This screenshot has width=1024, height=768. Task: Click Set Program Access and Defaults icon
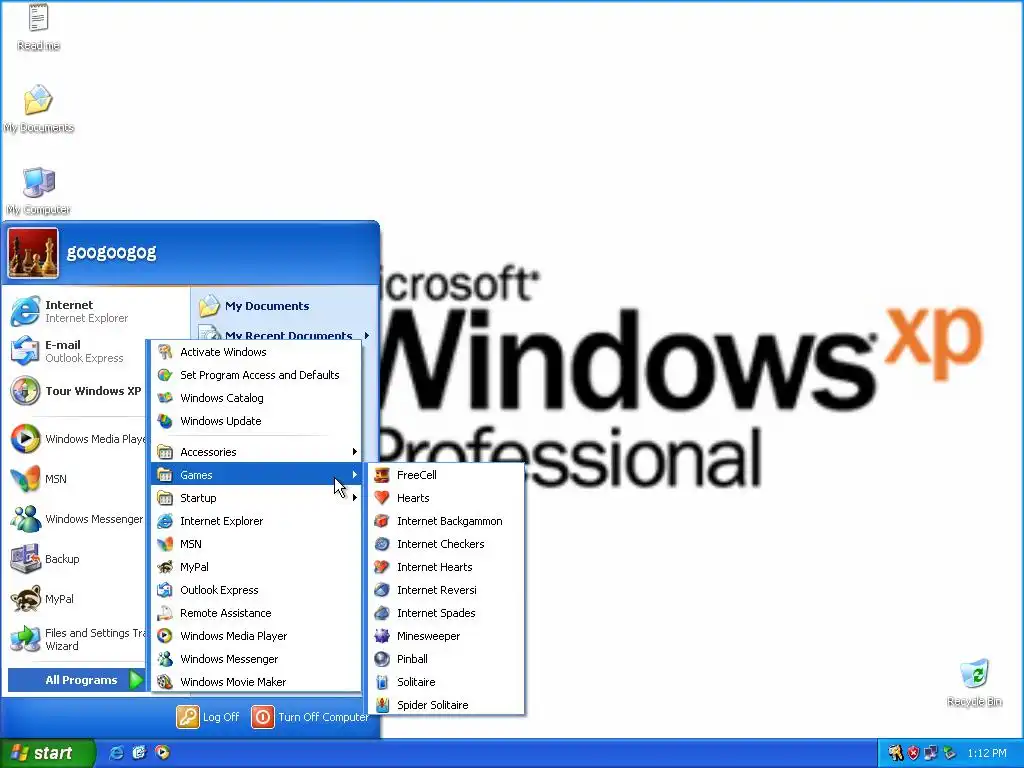(x=165, y=375)
